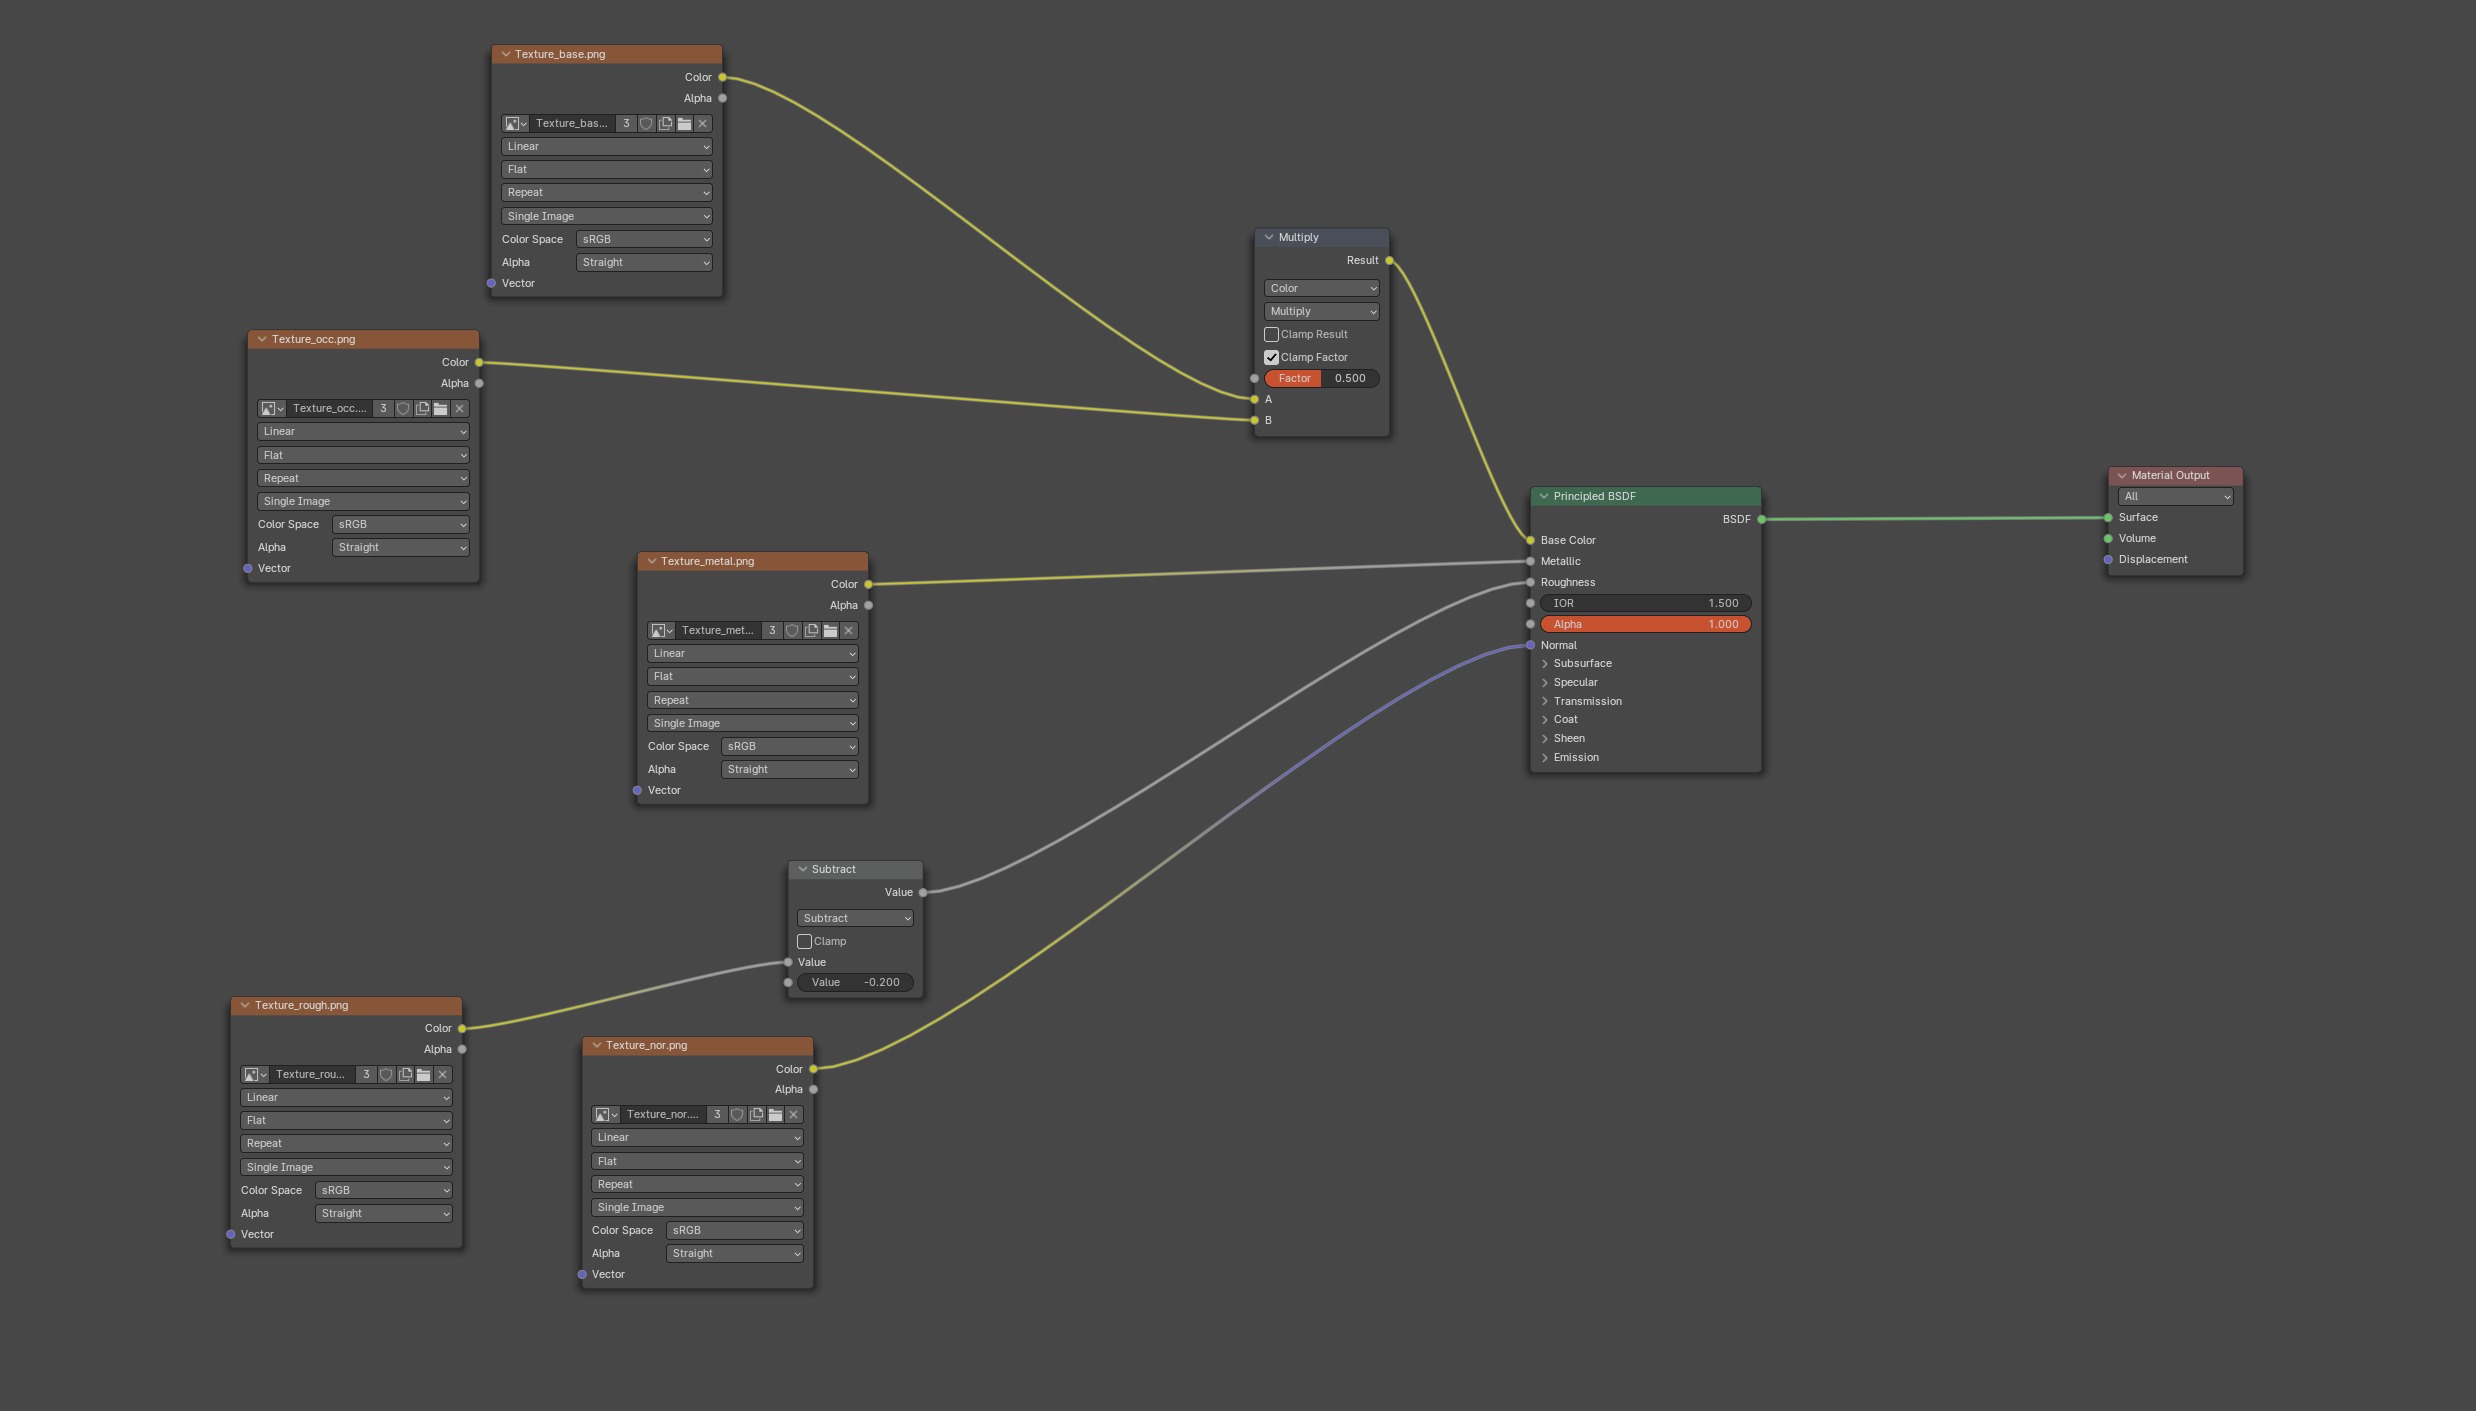Open Multiply blend mode dropdown
Screen dimensions: 2476x1411
(x=1321, y=312)
